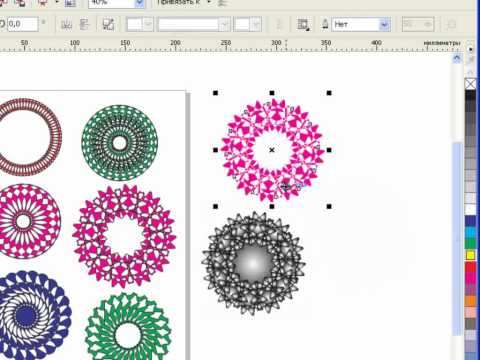Open the color palette flyout arrow
The height and width of the screenshot is (360, 480).
tap(470, 49)
